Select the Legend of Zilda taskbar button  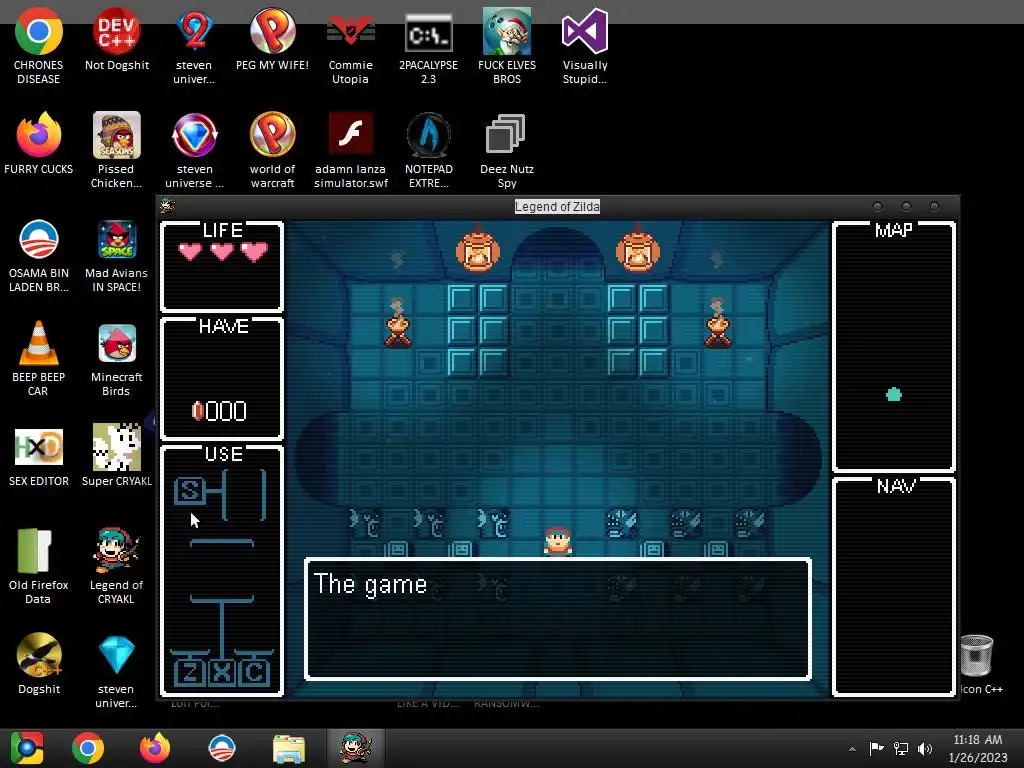click(356, 748)
